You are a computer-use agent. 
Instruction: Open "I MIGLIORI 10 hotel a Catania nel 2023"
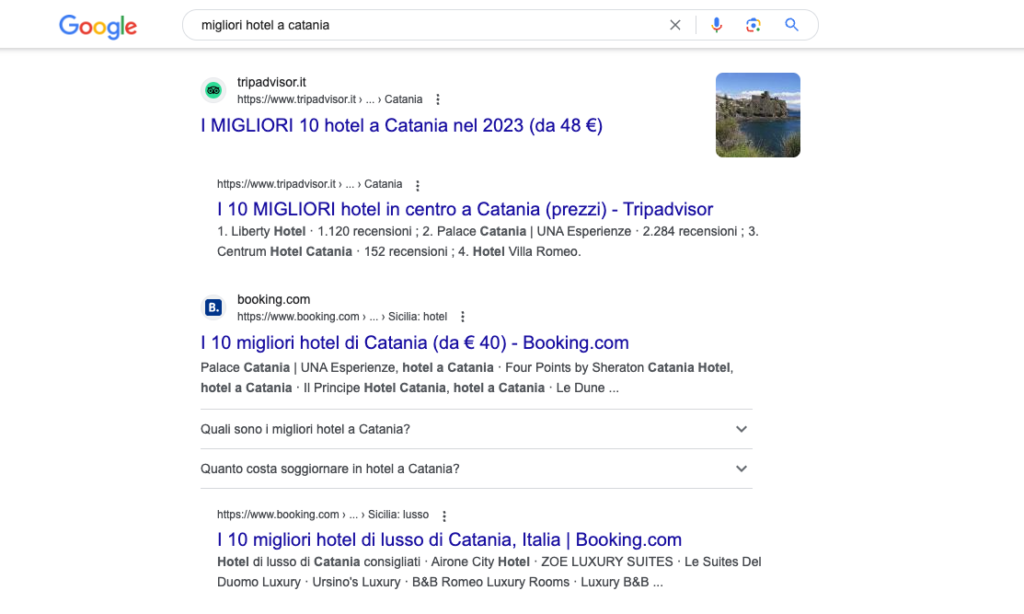pos(402,125)
